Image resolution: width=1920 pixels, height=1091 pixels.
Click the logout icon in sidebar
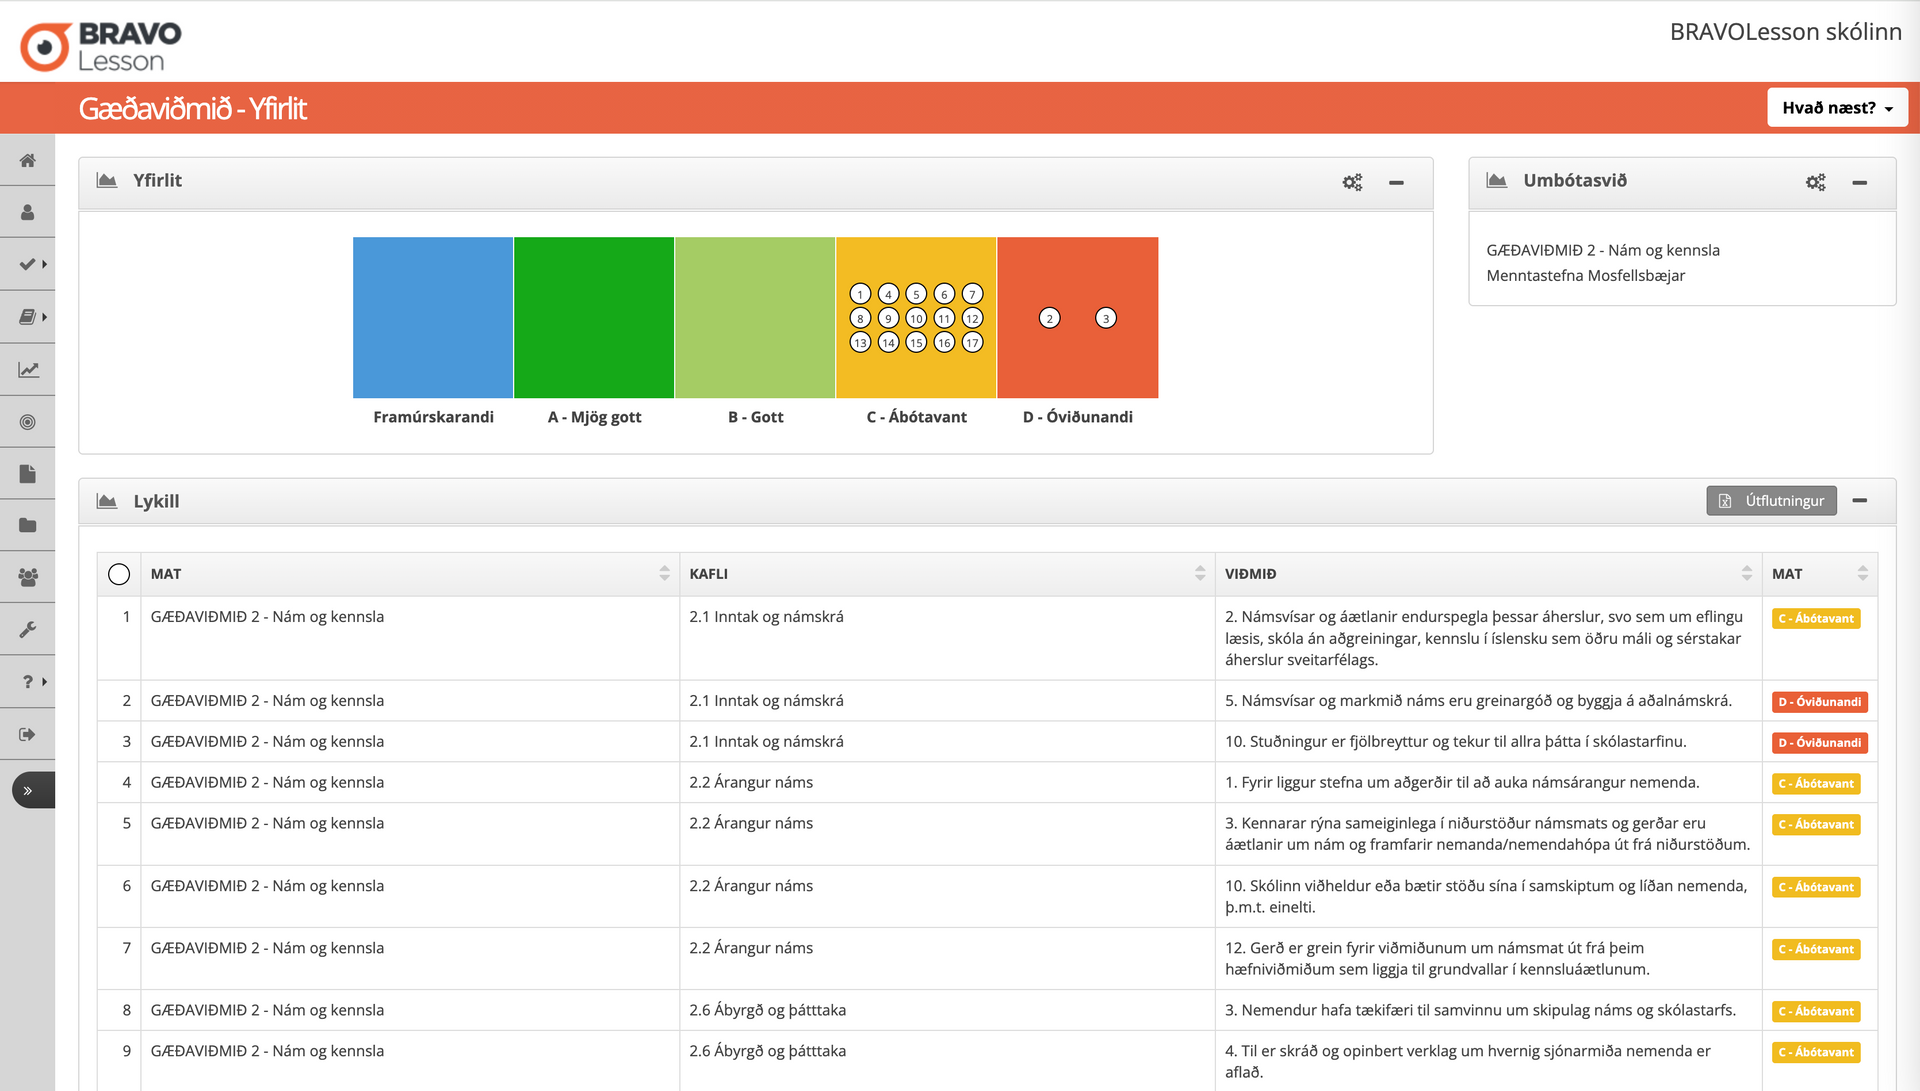tap(28, 734)
